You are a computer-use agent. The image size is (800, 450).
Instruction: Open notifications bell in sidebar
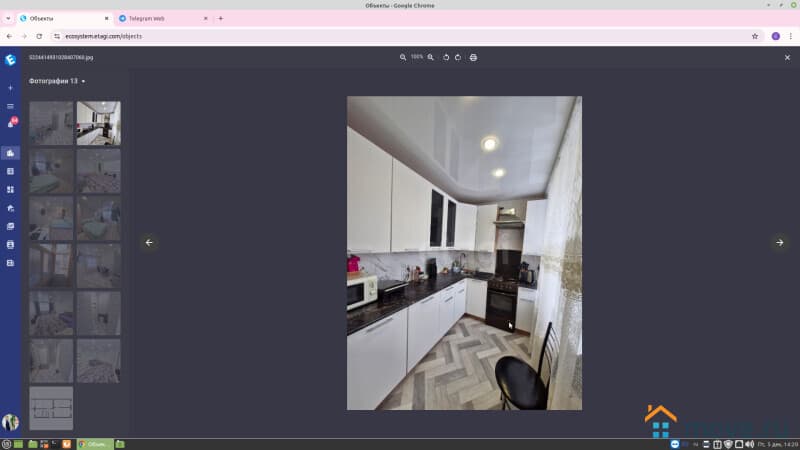[11, 124]
